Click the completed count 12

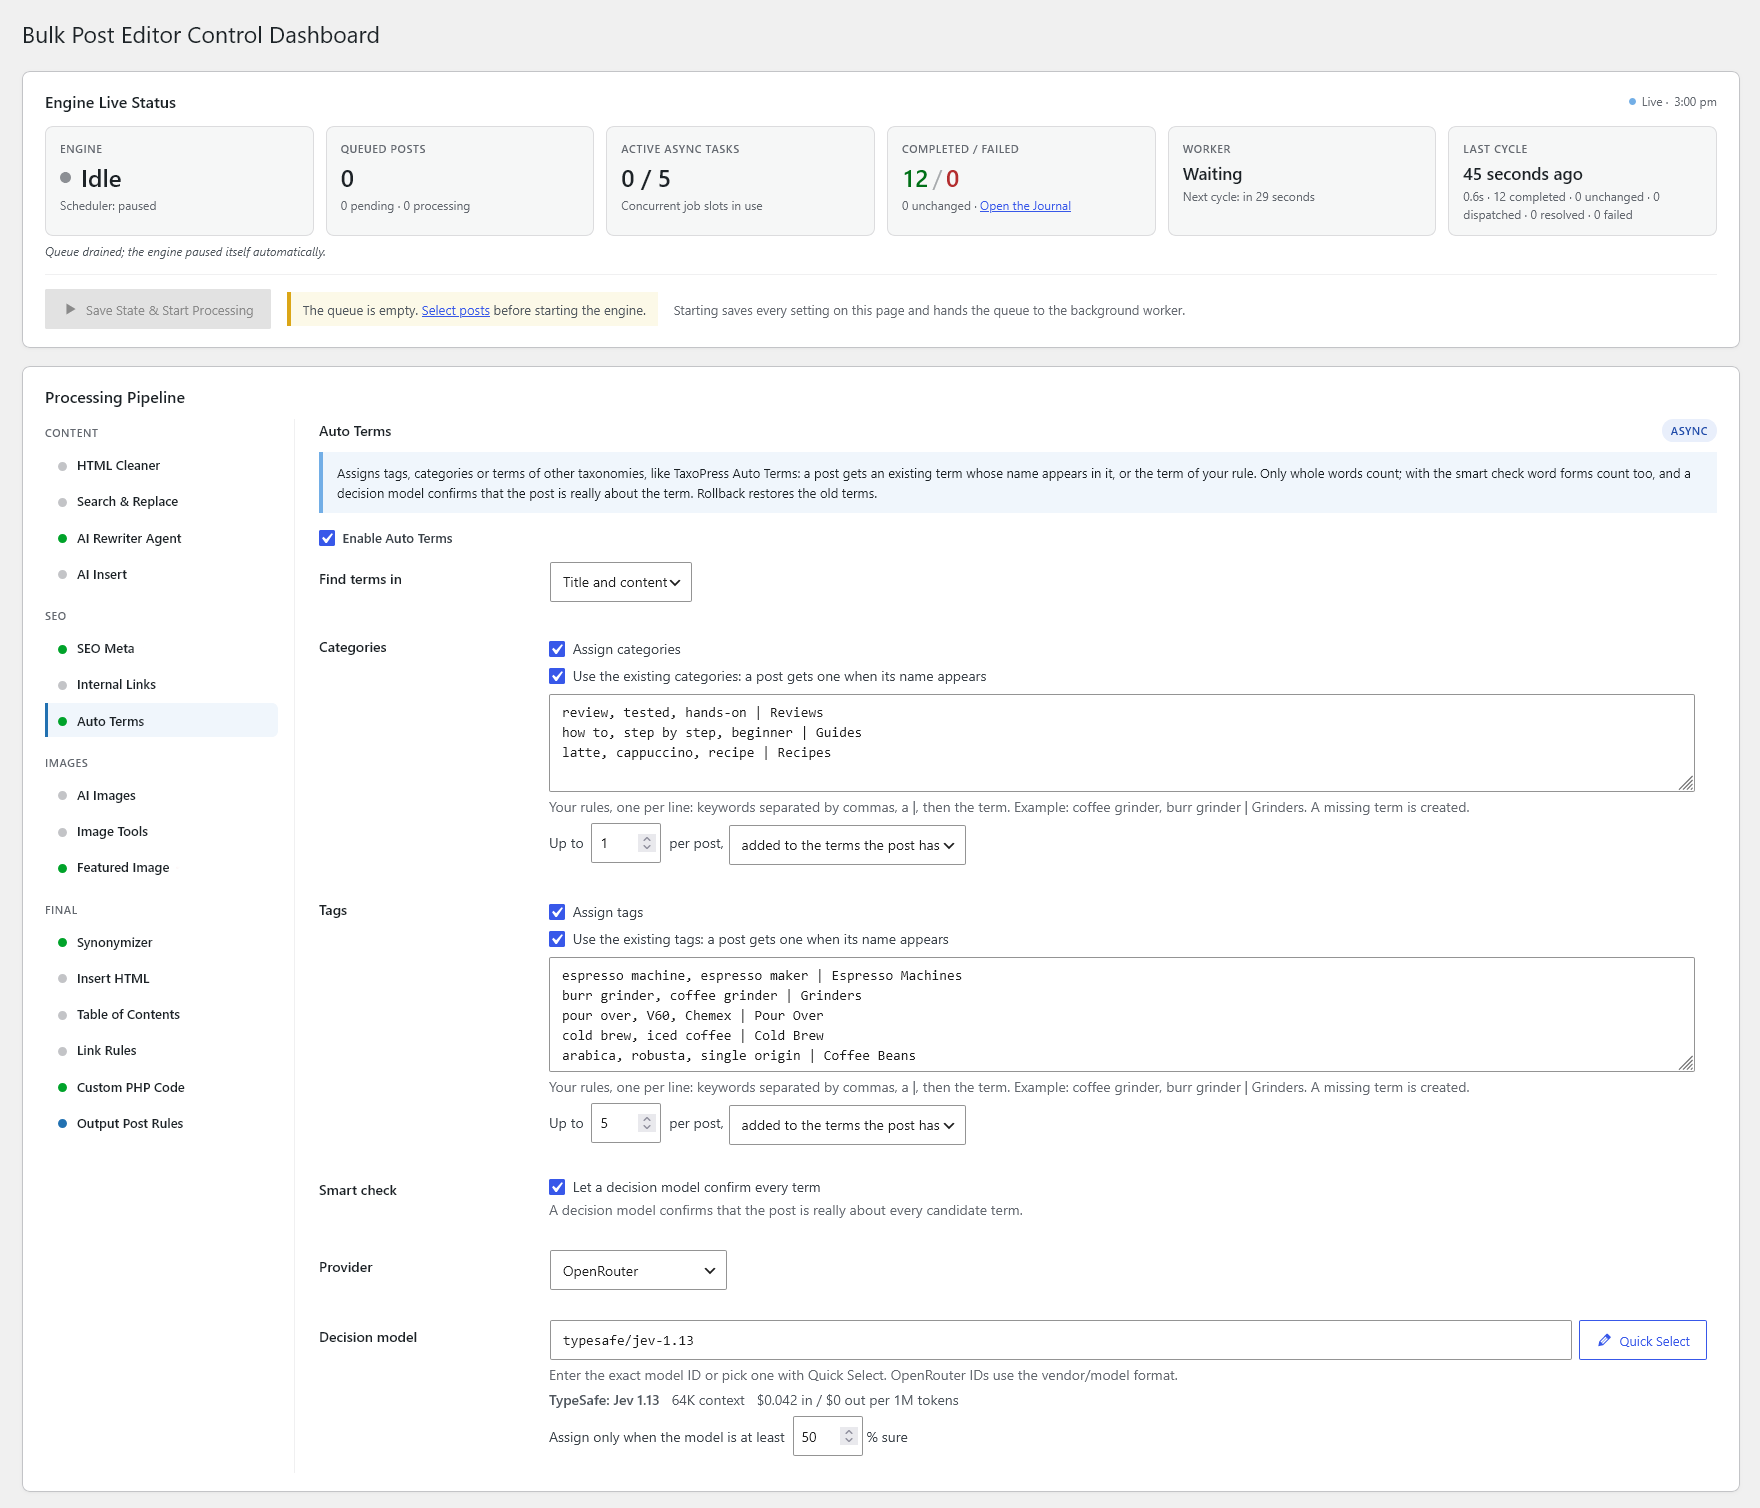pyautogui.click(x=915, y=179)
